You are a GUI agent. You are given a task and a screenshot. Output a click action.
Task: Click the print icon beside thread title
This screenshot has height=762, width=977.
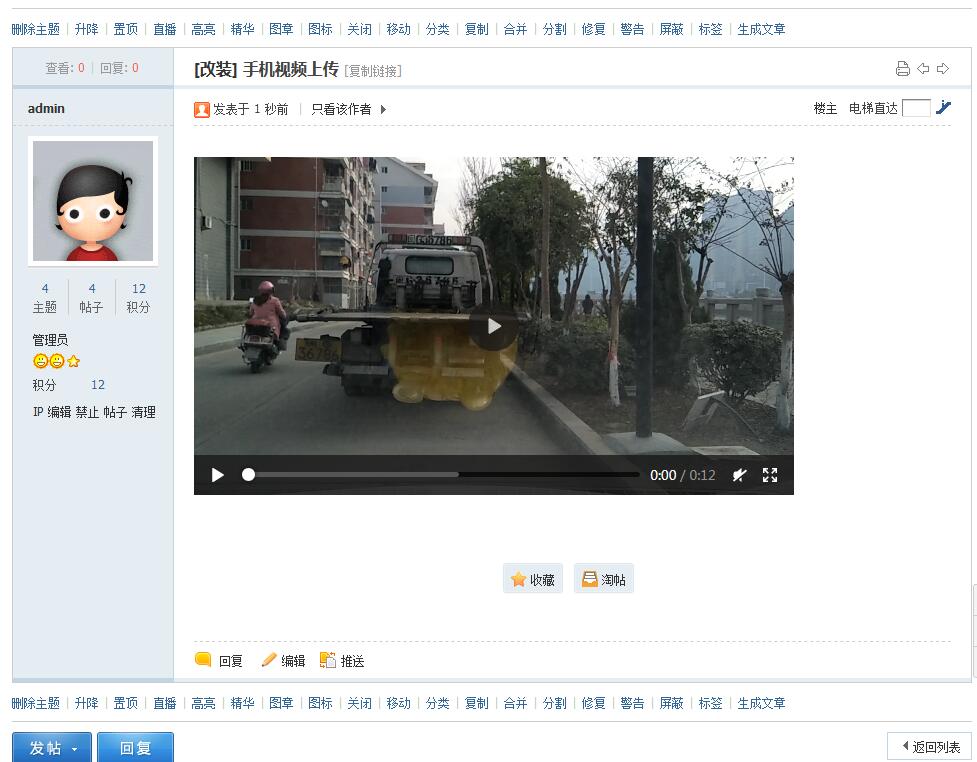pyautogui.click(x=902, y=69)
